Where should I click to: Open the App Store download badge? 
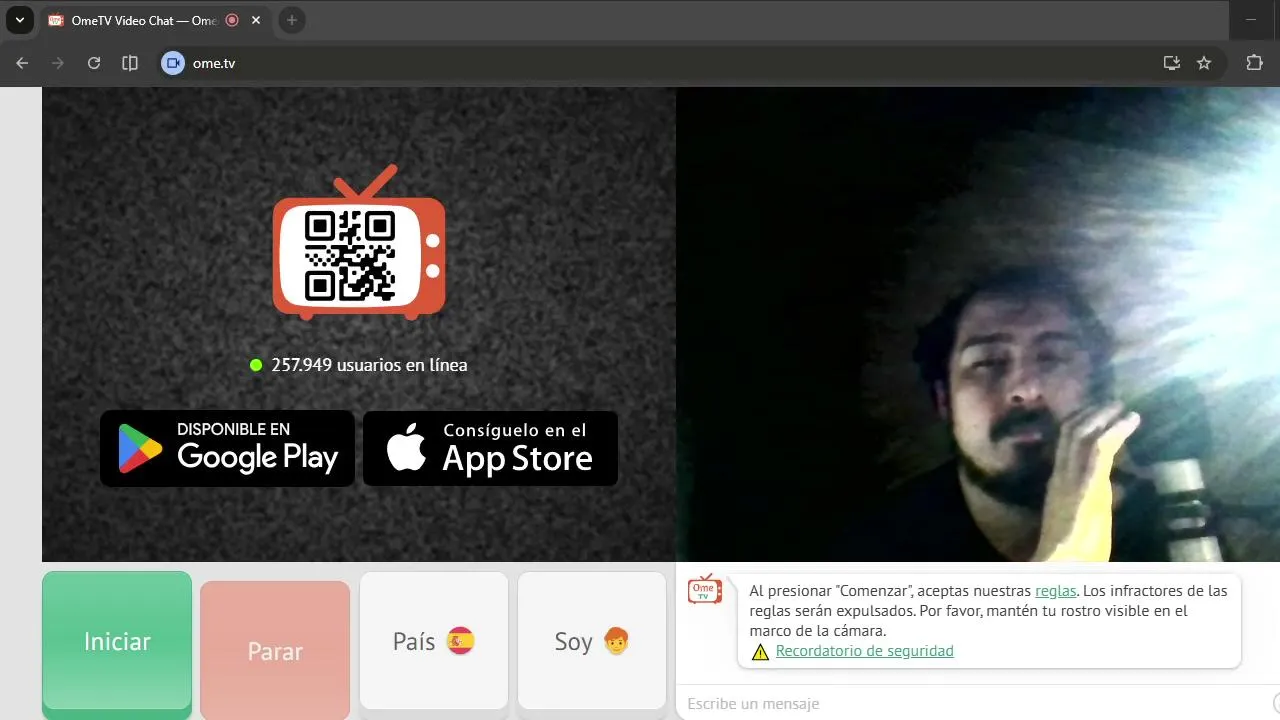tap(490, 448)
